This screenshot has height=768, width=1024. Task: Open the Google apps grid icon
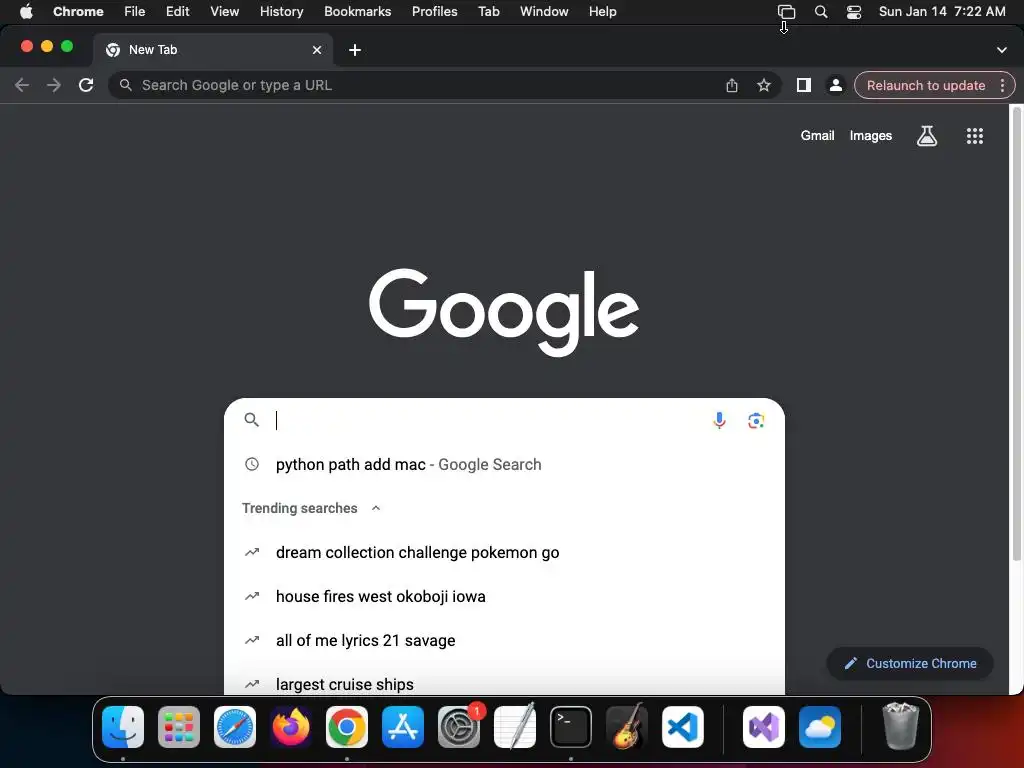pos(974,136)
